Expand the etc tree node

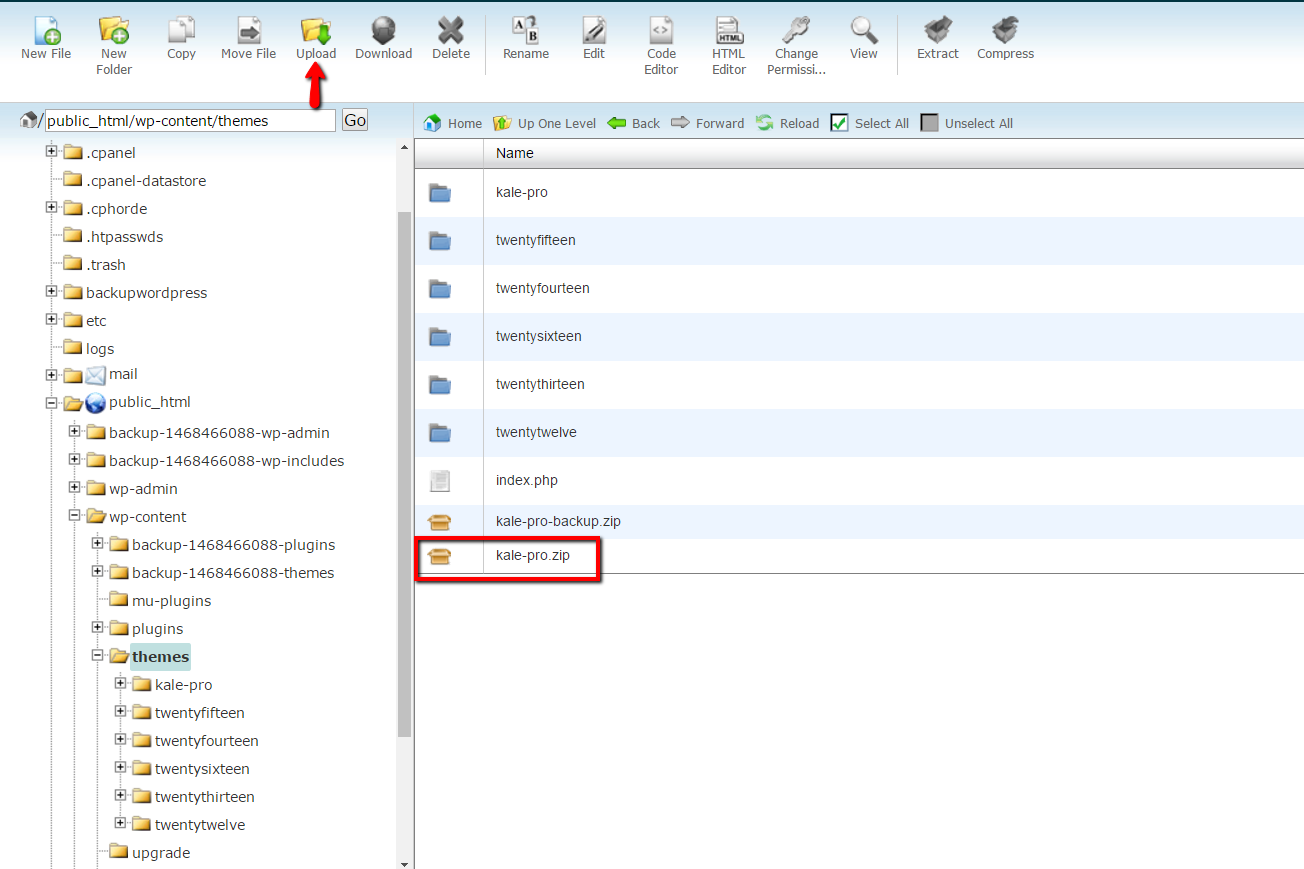point(51,320)
